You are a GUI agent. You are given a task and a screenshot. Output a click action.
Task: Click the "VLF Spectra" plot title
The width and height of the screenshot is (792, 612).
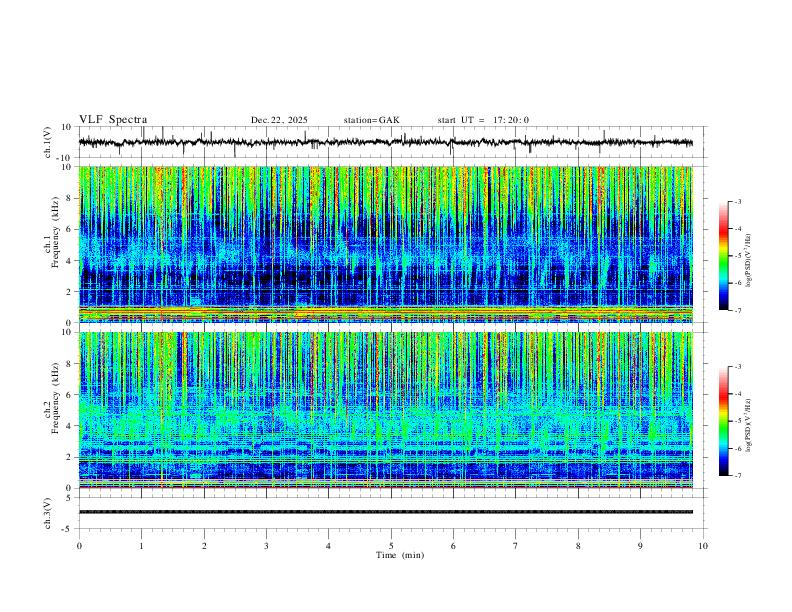click(x=113, y=120)
